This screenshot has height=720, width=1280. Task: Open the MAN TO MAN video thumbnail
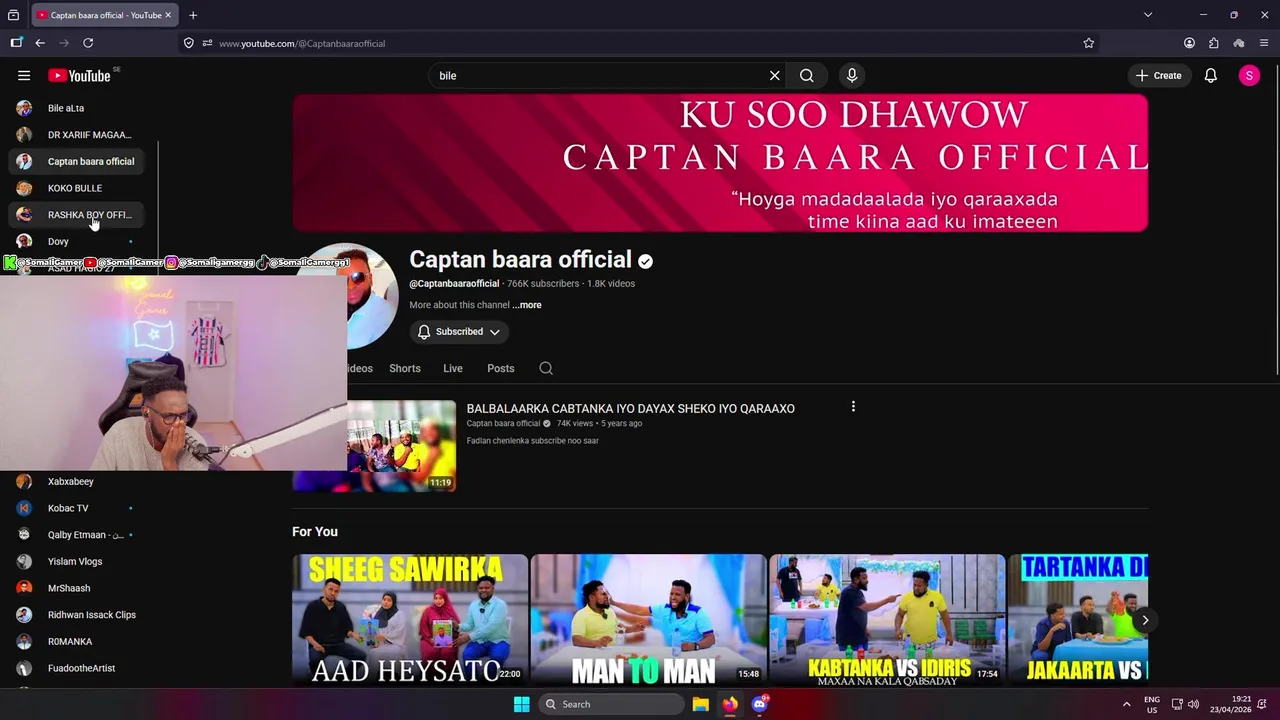[x=649, y=620]
